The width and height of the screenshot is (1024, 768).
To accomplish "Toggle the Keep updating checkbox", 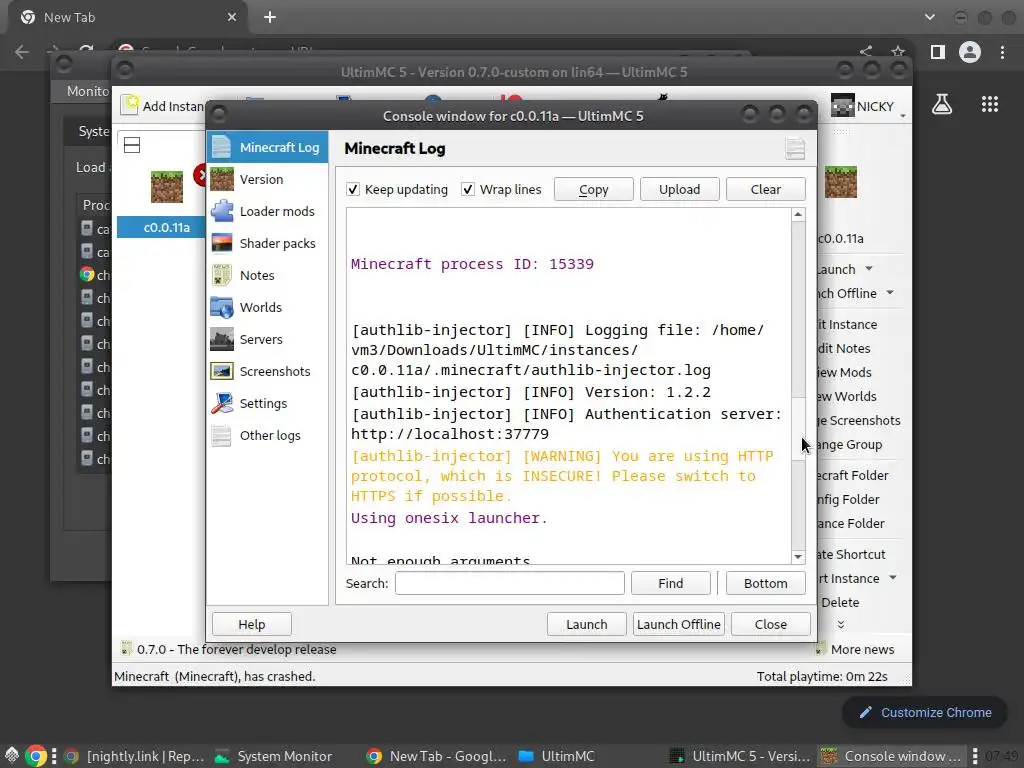I will (353, 189).
